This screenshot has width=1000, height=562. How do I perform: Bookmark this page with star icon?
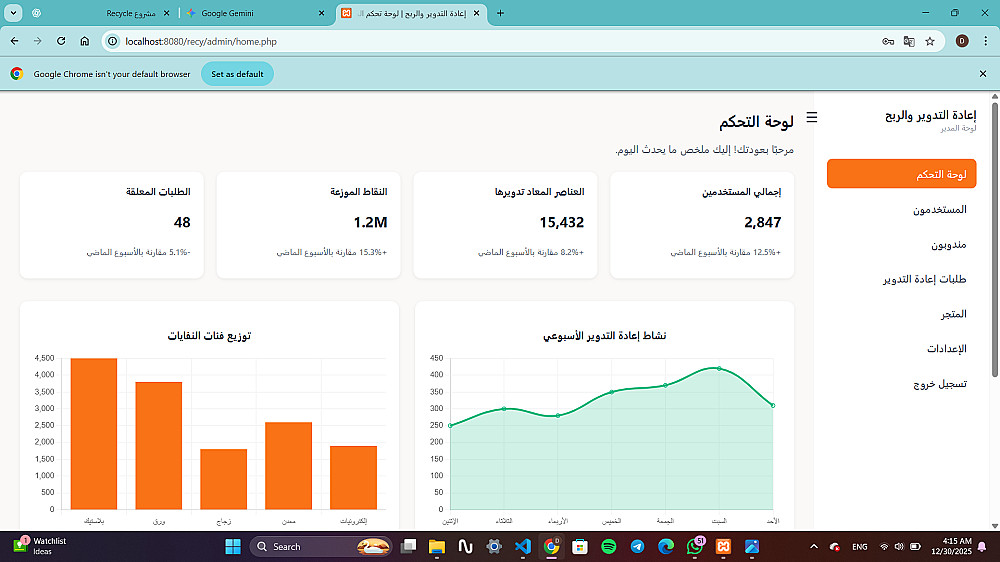(x=930, y=41)
